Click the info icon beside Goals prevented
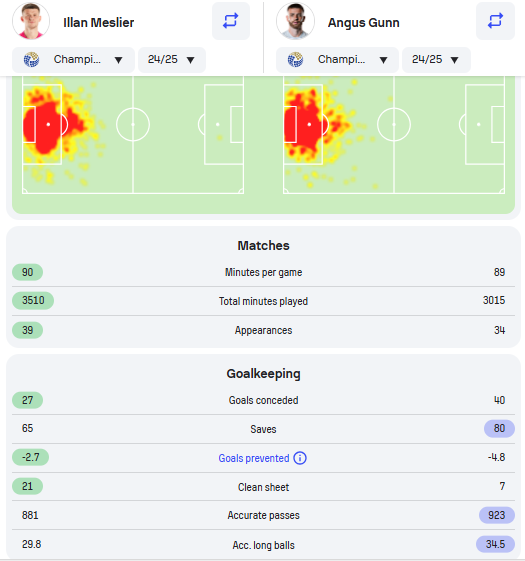The image size is (525, 561). pyautogui.click(x=300, y=458)
